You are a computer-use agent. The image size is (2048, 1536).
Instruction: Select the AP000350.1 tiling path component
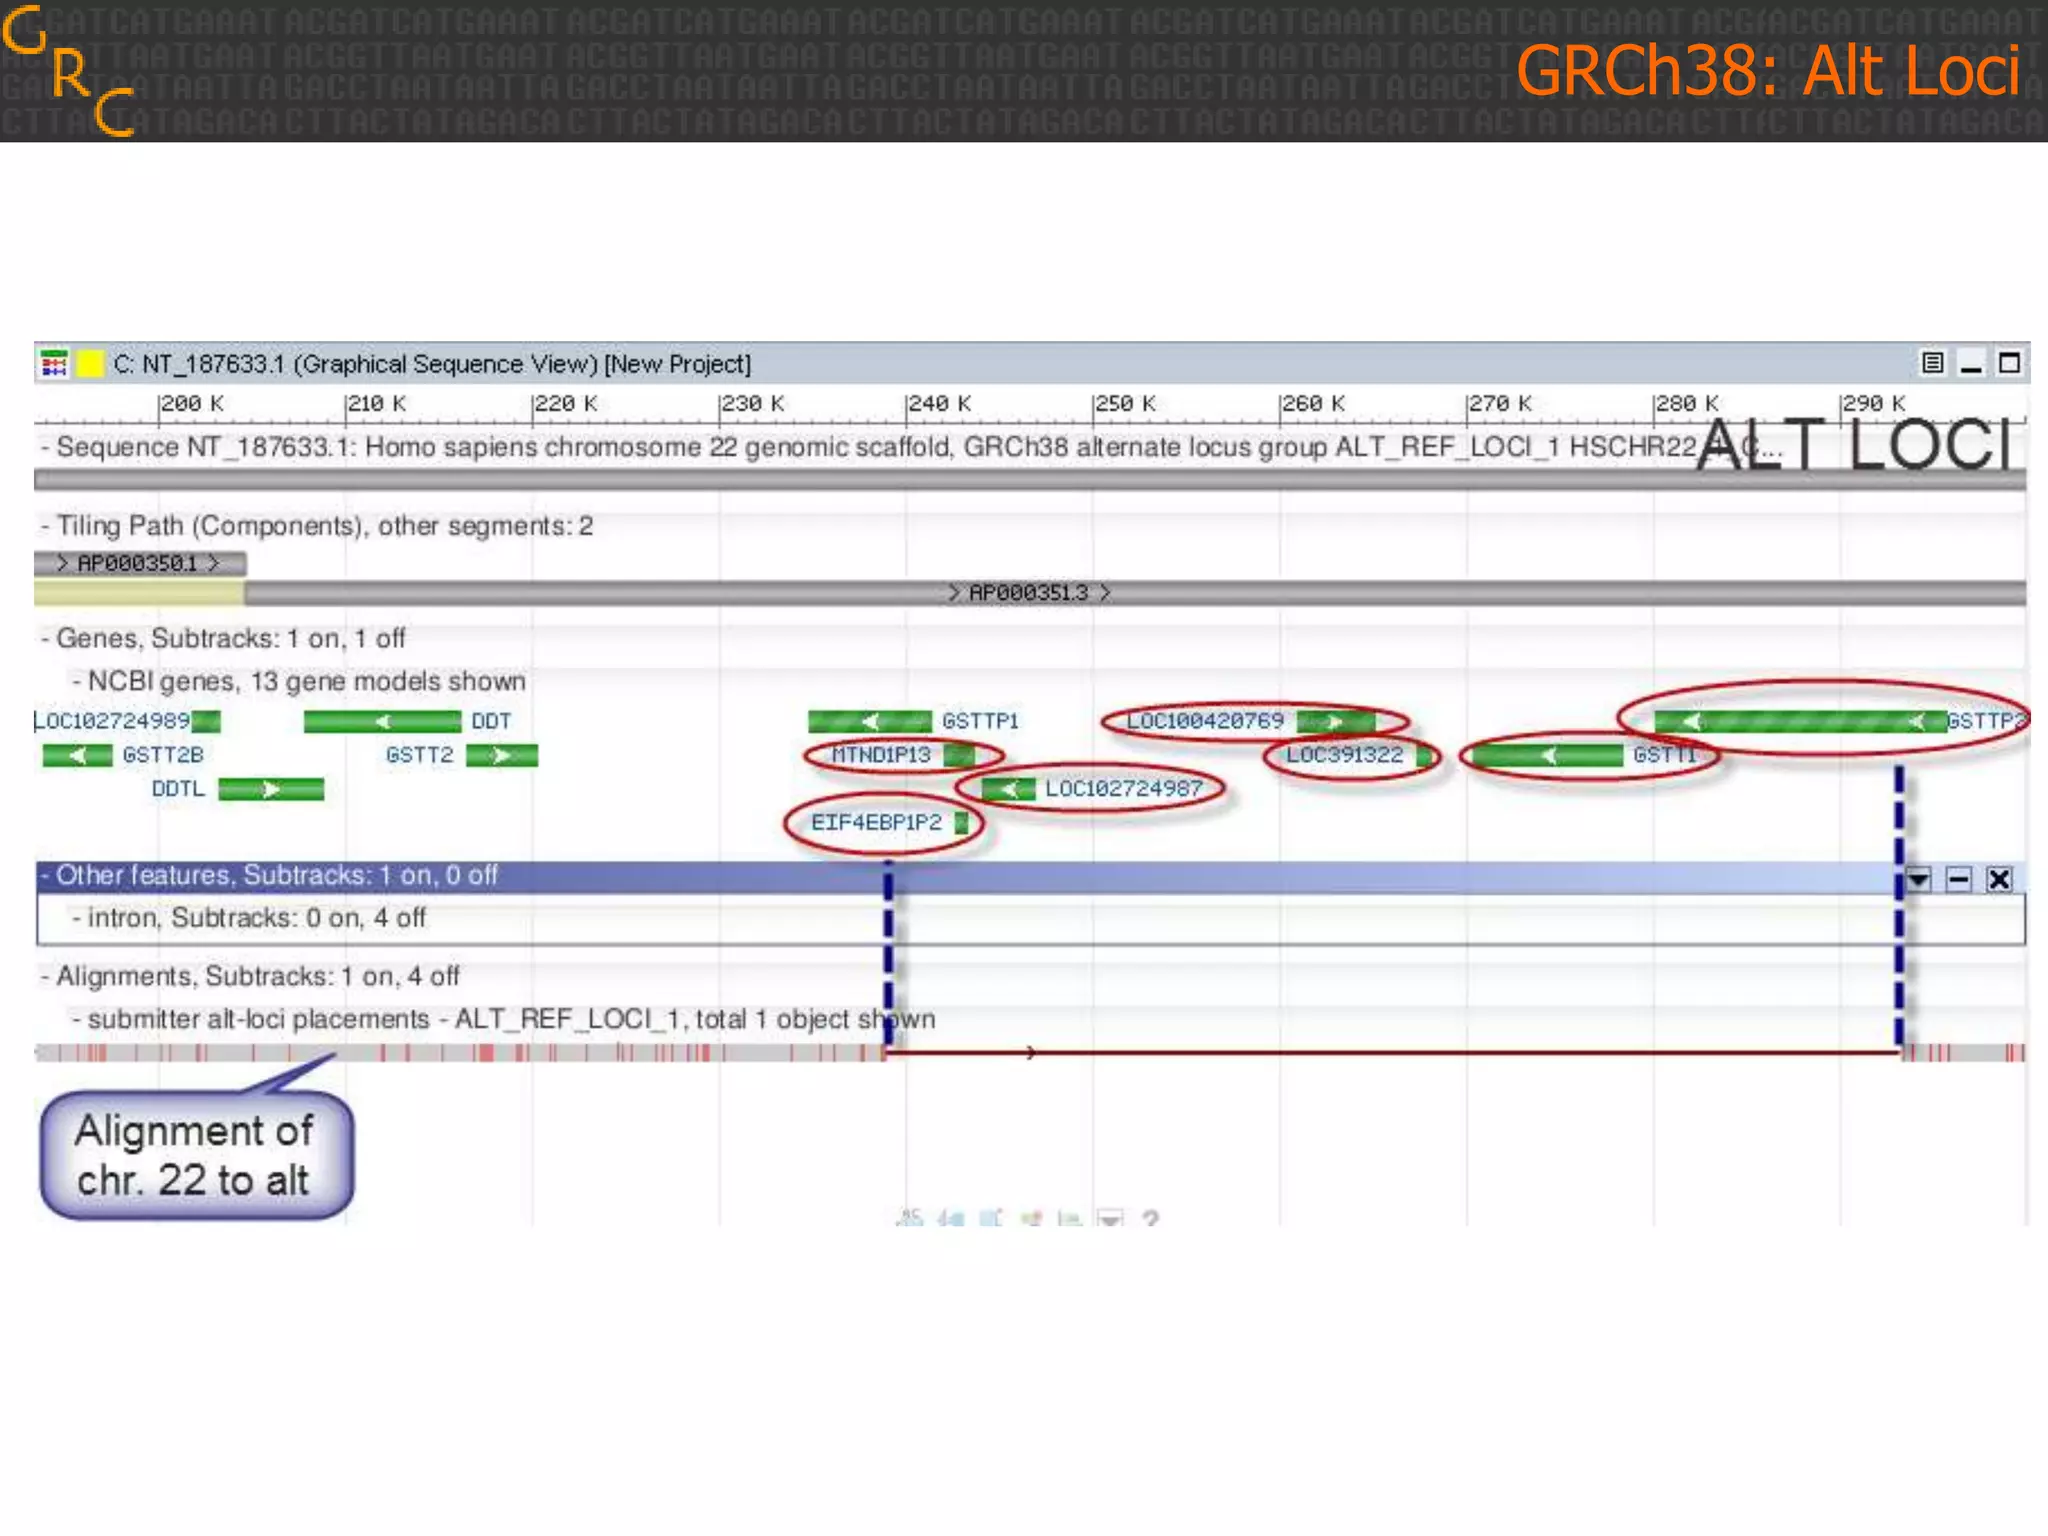coord(140,563)
